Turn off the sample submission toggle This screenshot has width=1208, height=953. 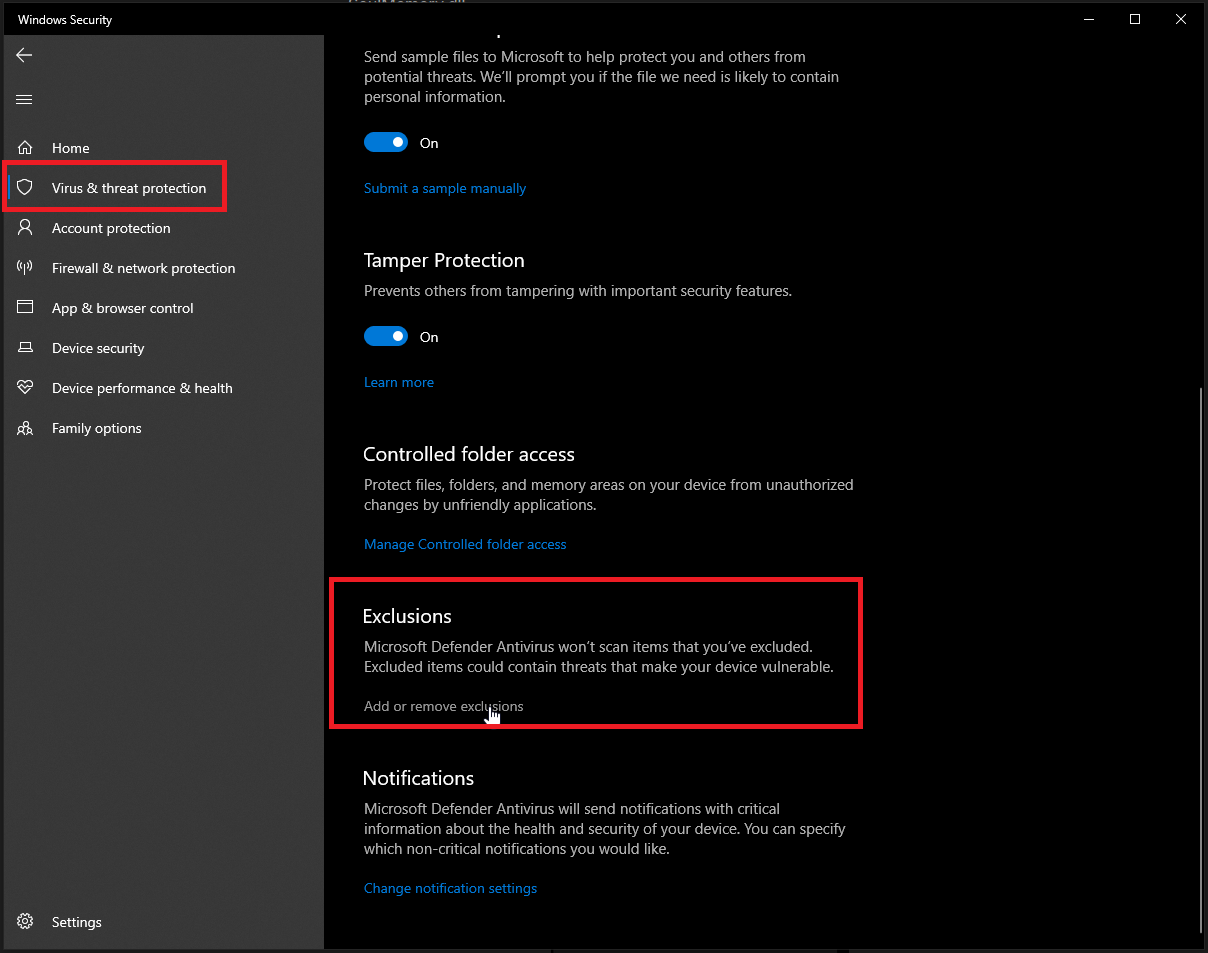(386, 143)
